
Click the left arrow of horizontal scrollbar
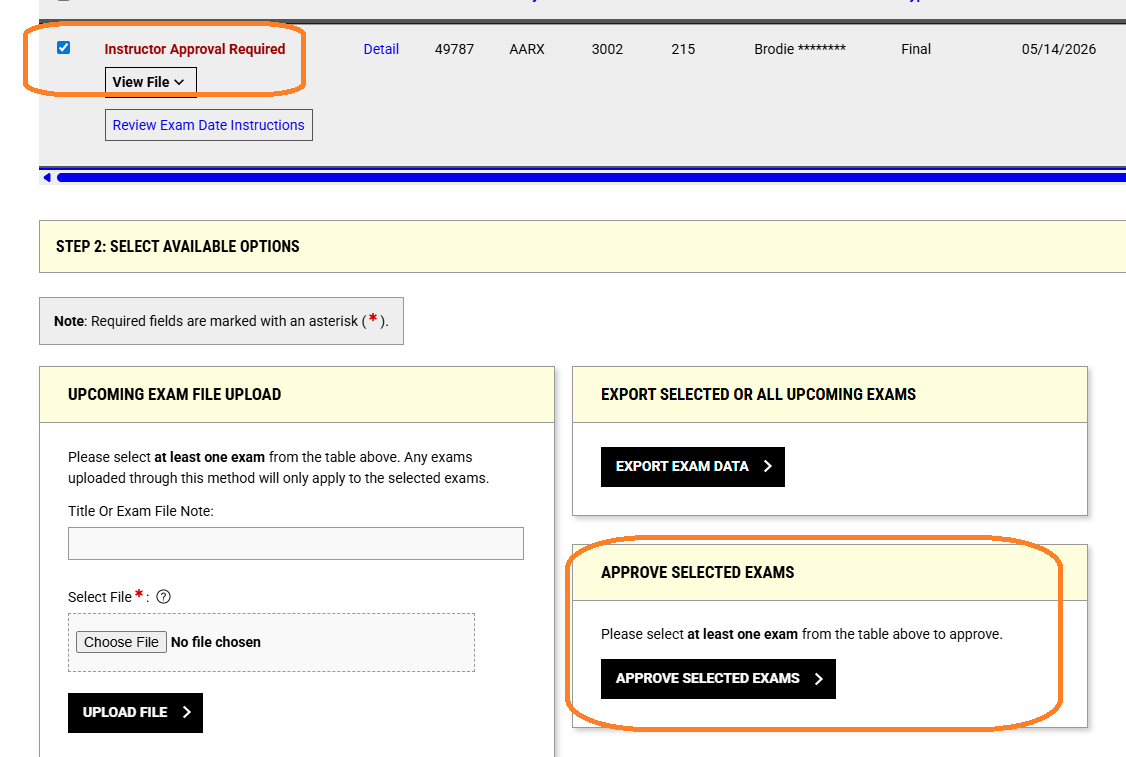pos(47,177)
